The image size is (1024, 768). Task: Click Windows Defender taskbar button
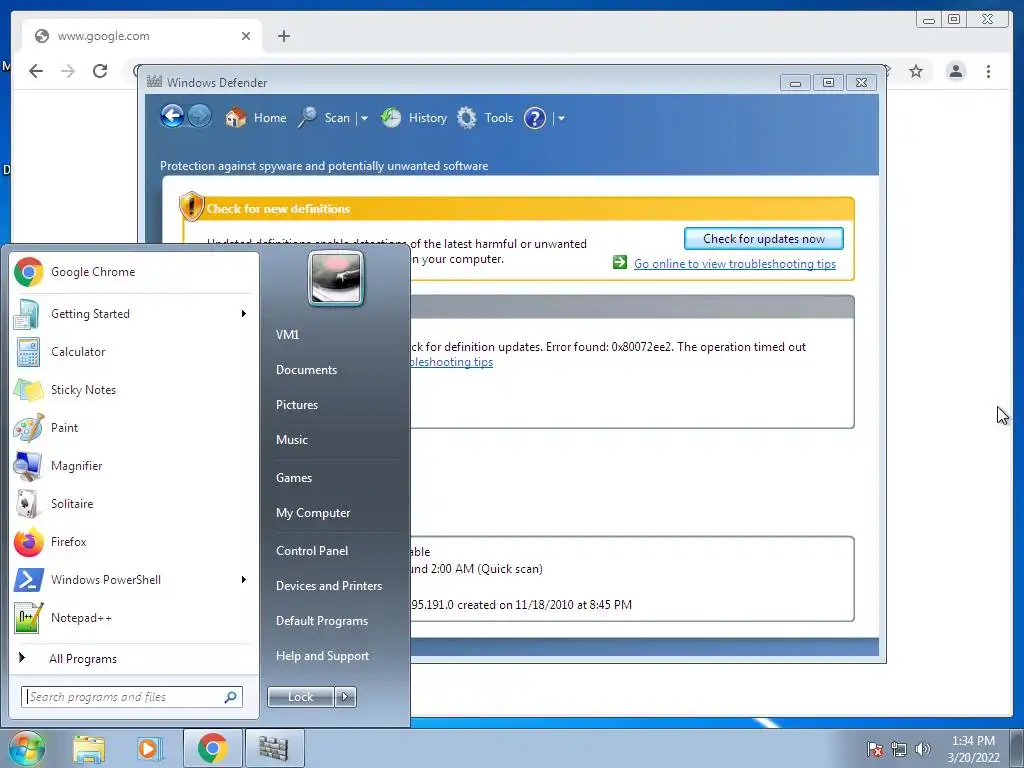(x=274, y=748)
